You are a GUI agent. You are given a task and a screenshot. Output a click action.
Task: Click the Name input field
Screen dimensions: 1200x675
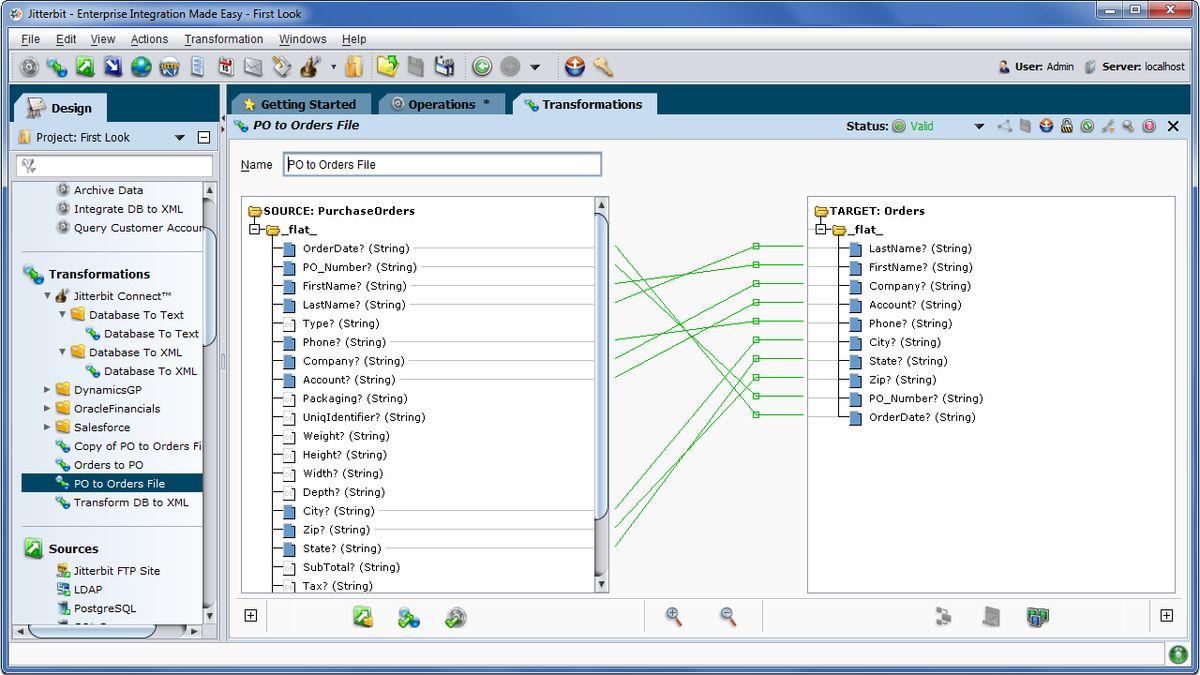(x=443, y=164)
